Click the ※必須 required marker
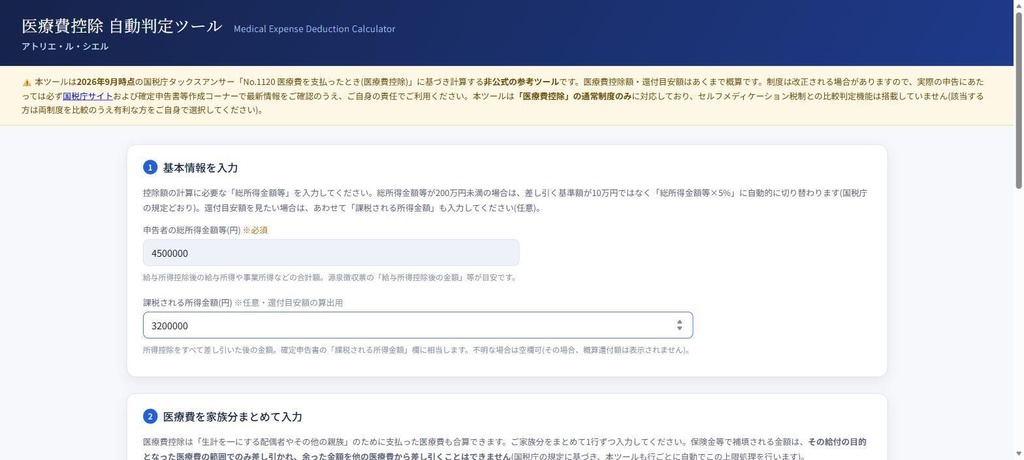 click(x=255, y=230)
